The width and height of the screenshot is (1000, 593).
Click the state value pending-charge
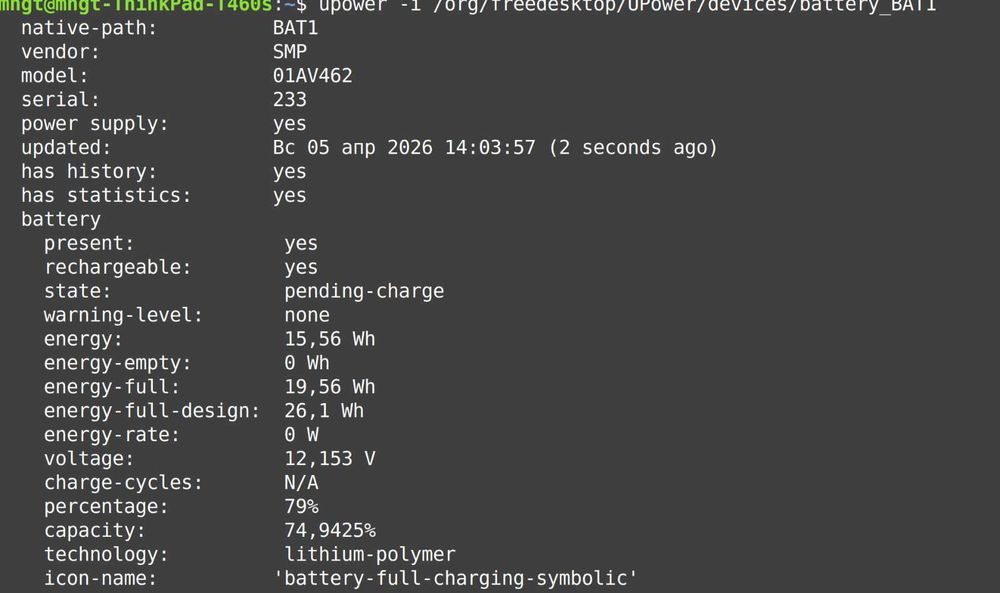364,292
